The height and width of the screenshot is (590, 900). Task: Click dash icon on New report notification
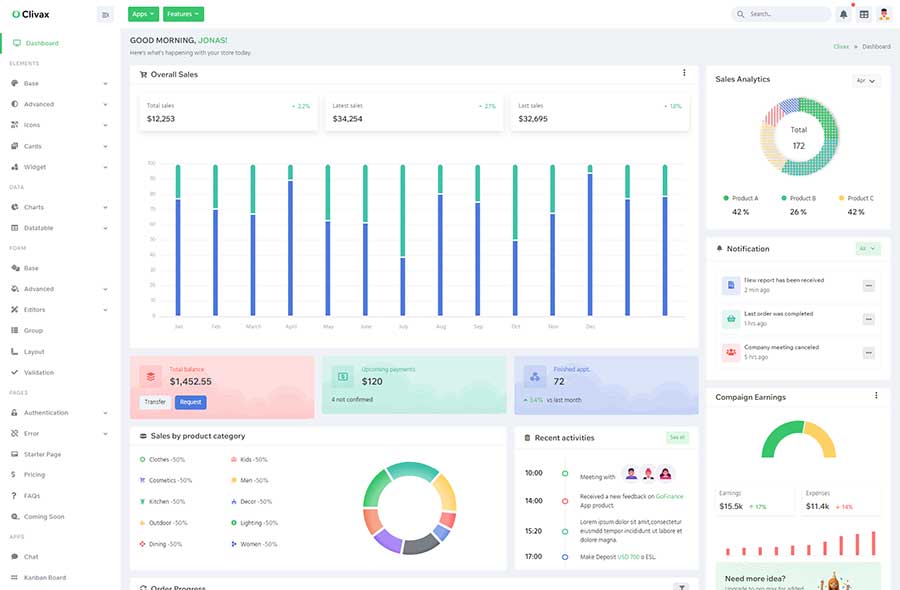(x=868, y=285)
